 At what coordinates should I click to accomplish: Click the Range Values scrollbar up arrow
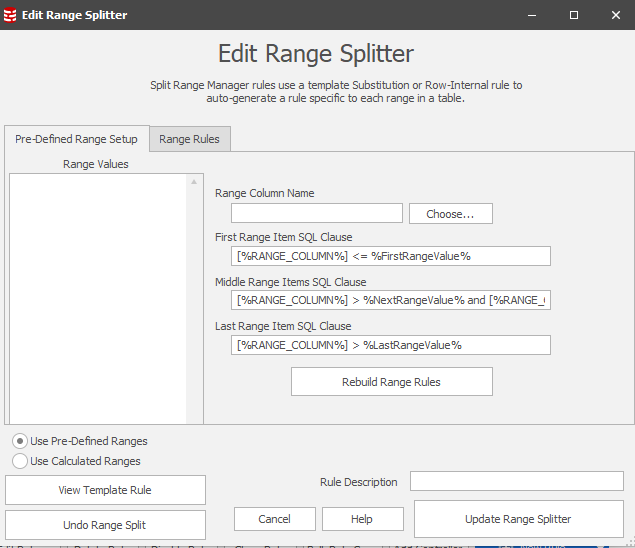[195, 182]
